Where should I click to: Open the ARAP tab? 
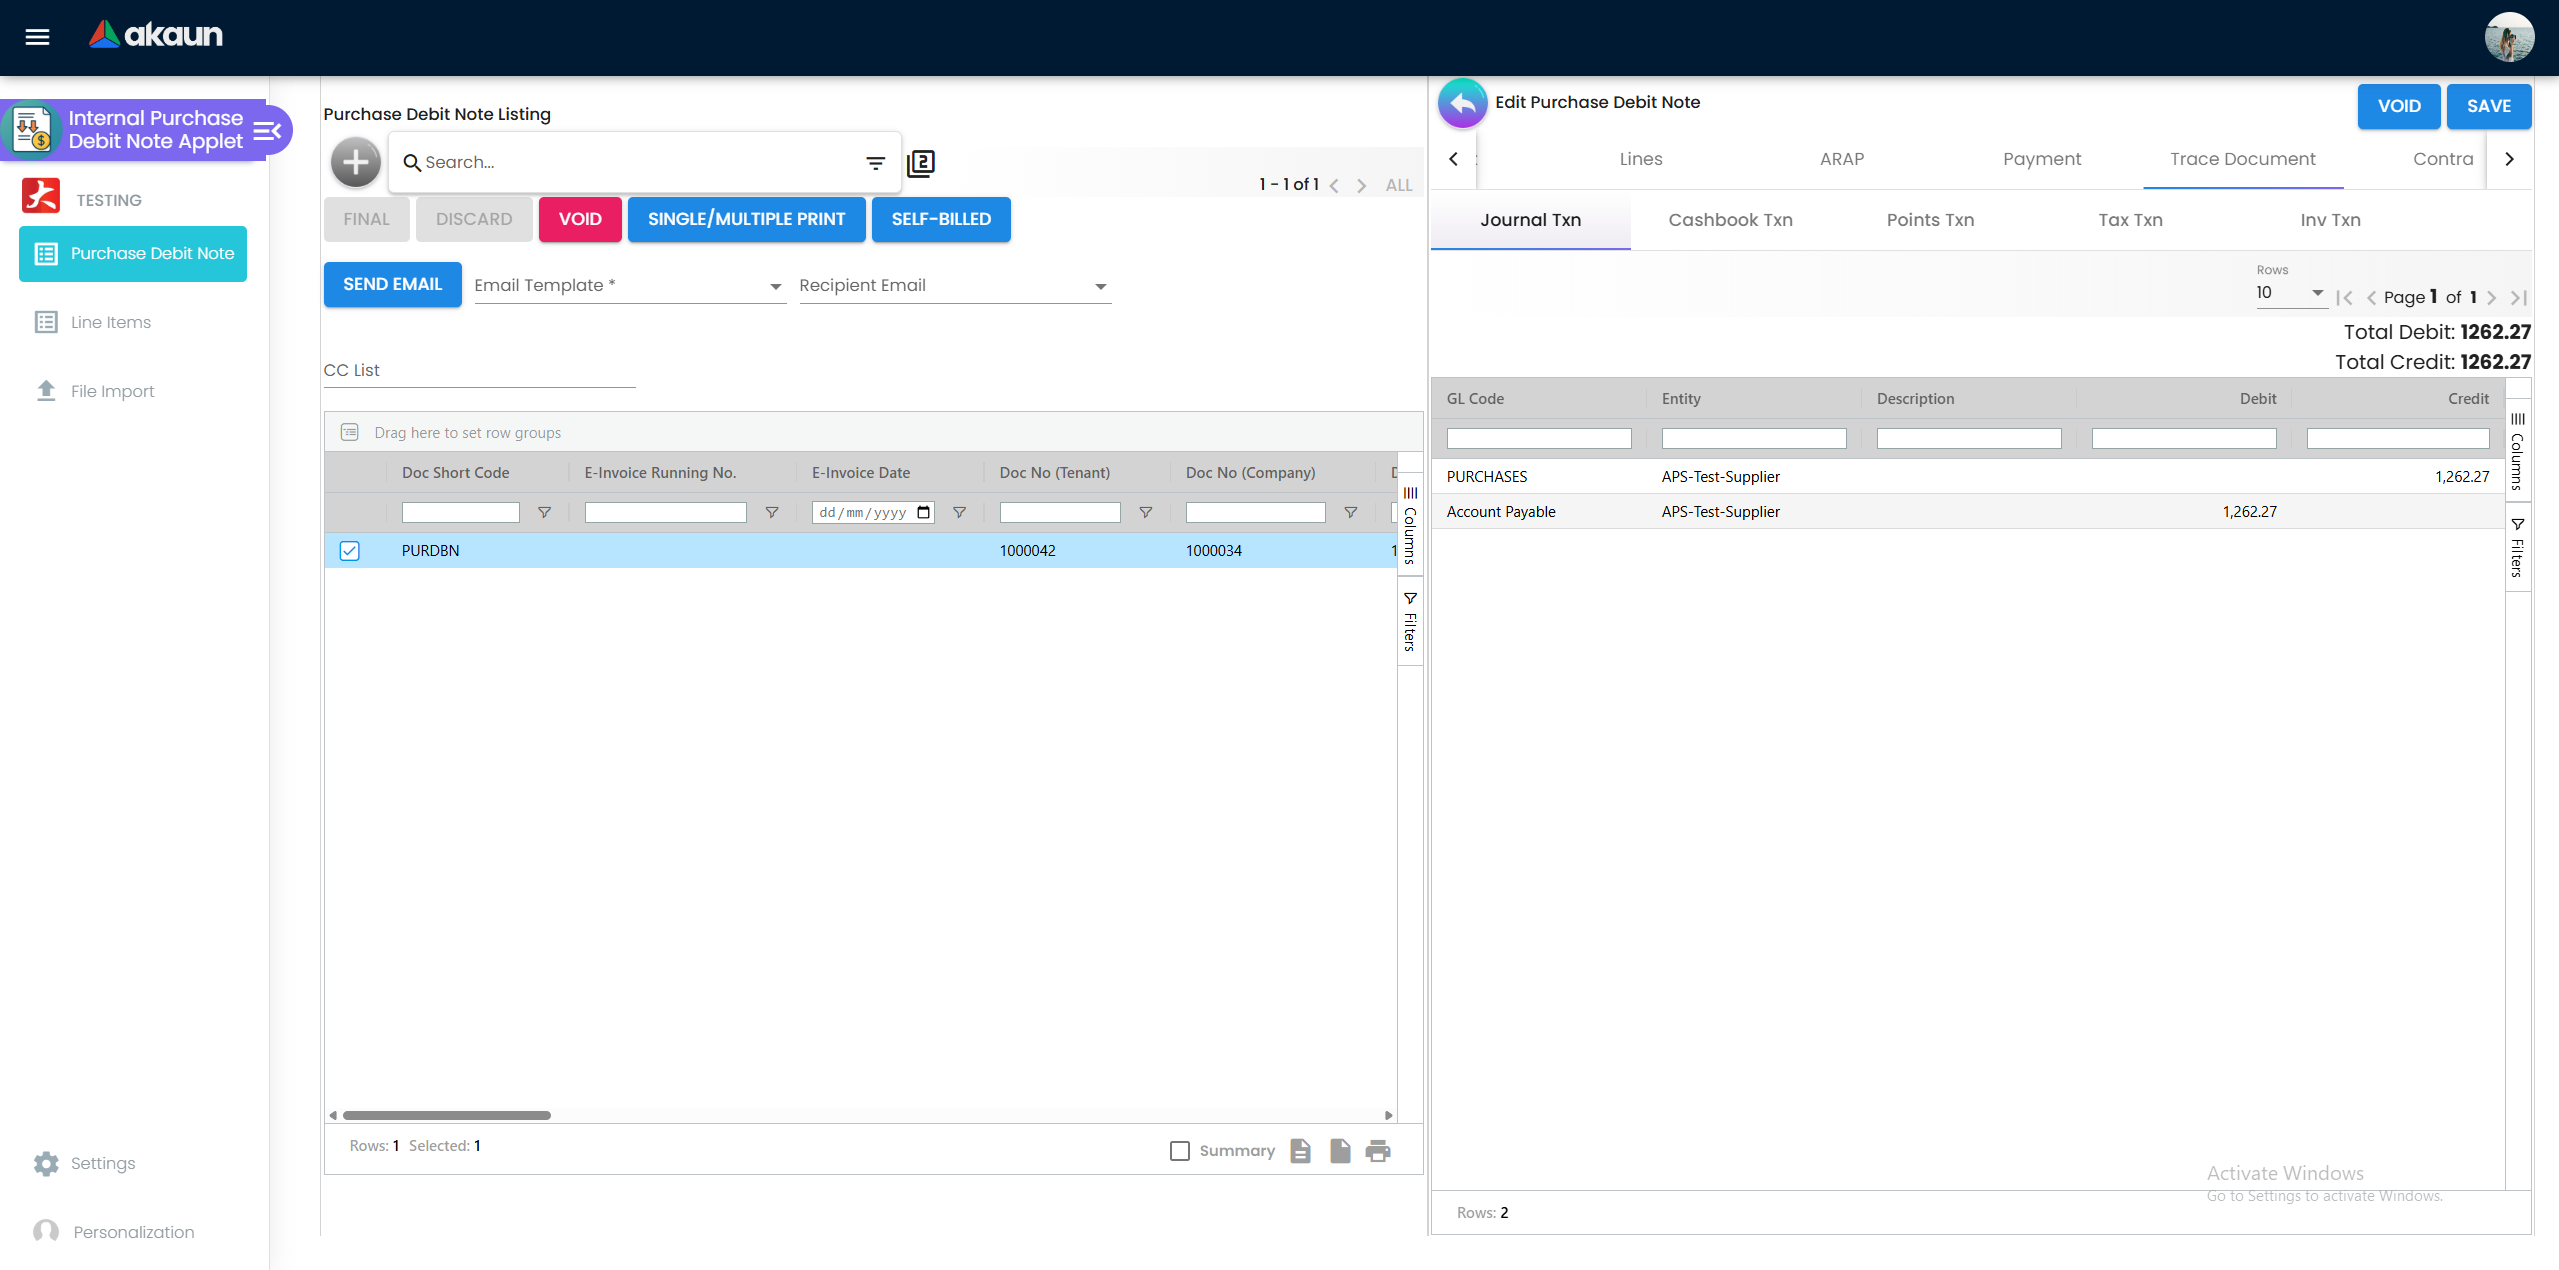(x=1841, y=159)
